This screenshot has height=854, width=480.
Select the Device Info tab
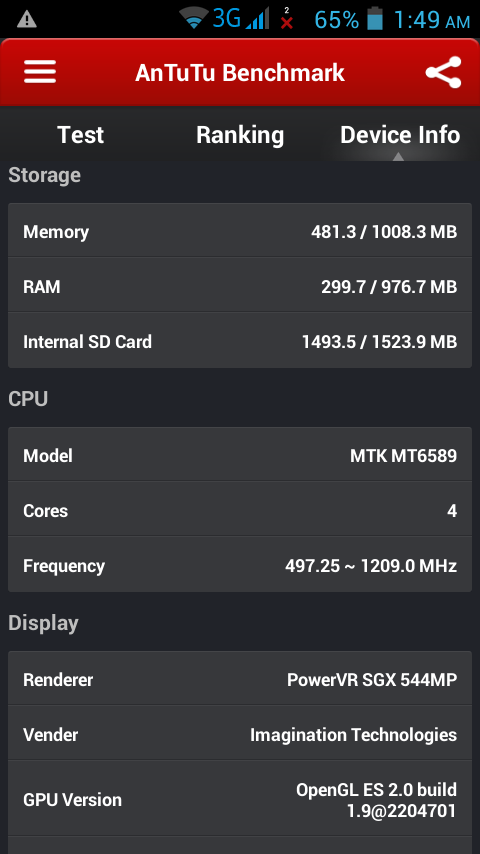coord(400,135)
